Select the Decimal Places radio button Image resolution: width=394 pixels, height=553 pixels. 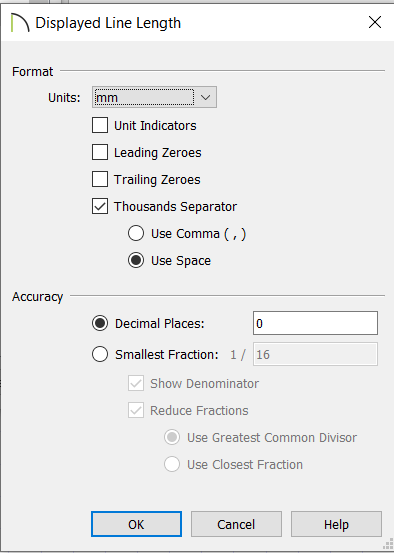100,323
